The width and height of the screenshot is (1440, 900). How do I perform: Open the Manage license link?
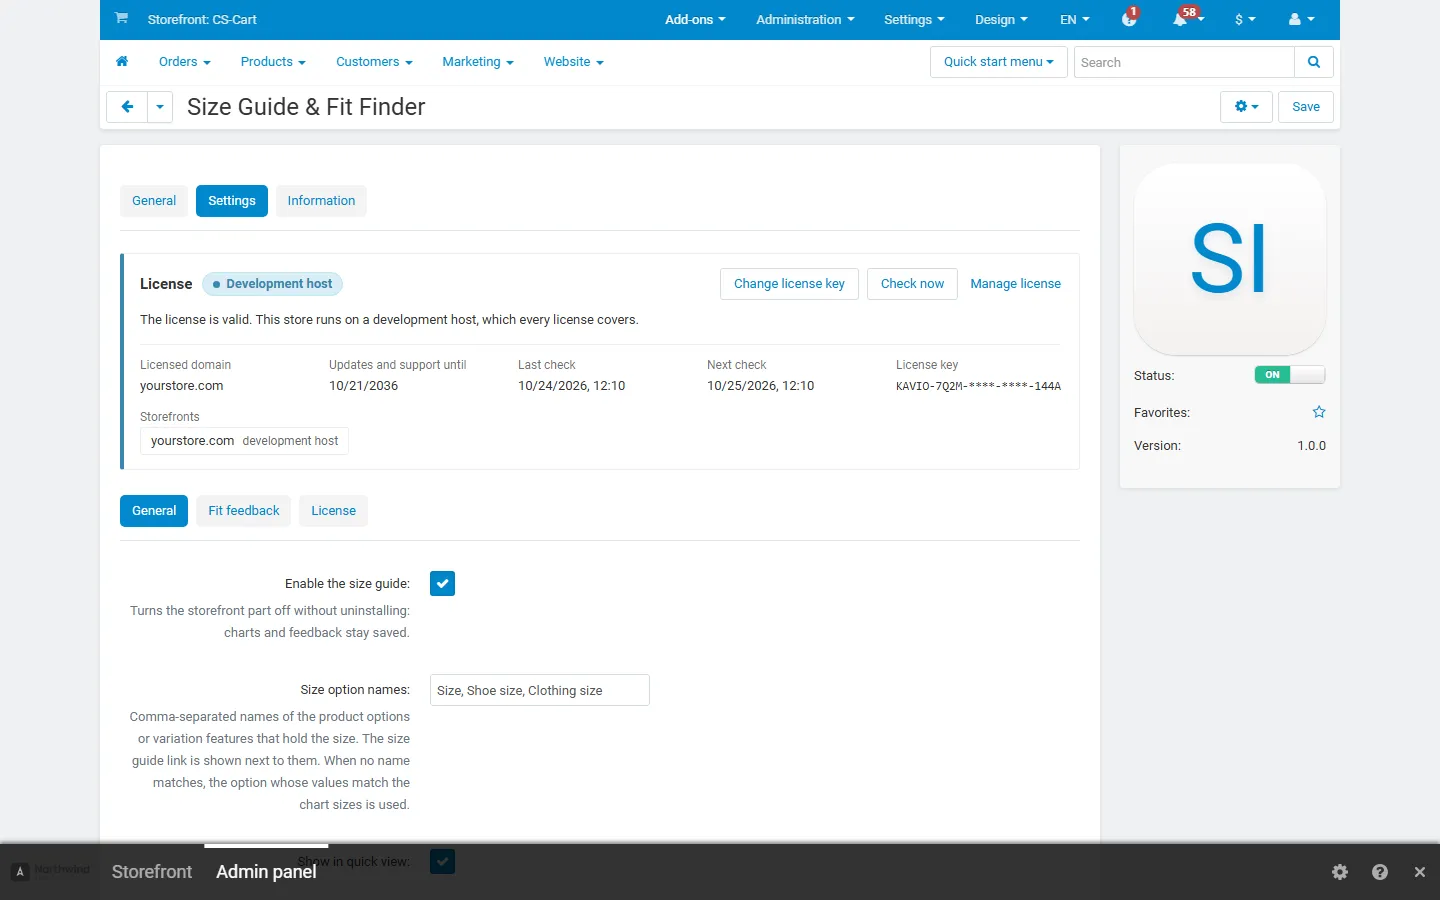click(1015, 284)
